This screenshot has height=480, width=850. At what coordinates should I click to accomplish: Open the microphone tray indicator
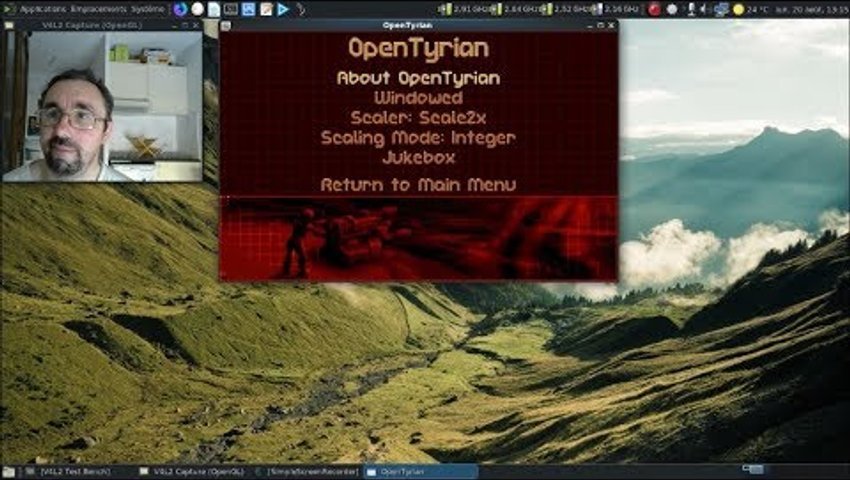click(x=691, y=9)
